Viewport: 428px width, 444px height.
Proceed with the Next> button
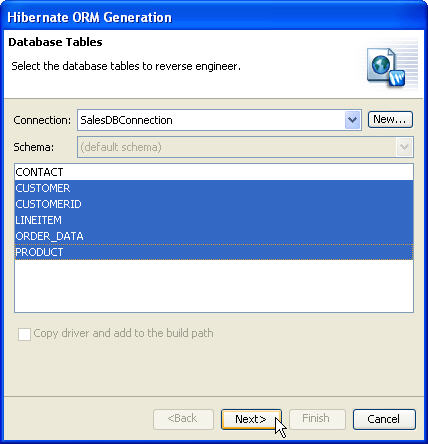251,419
